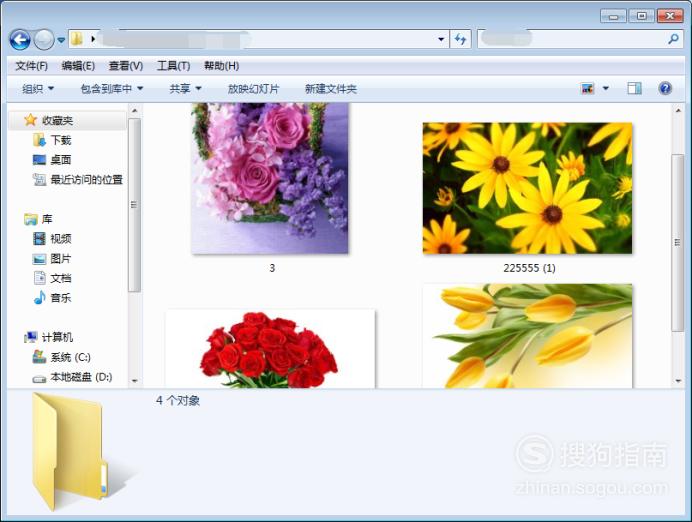The width and height of the screenshot is (692, 522).
Task: Select 音乐 library
Action: (x=61, y=298)
